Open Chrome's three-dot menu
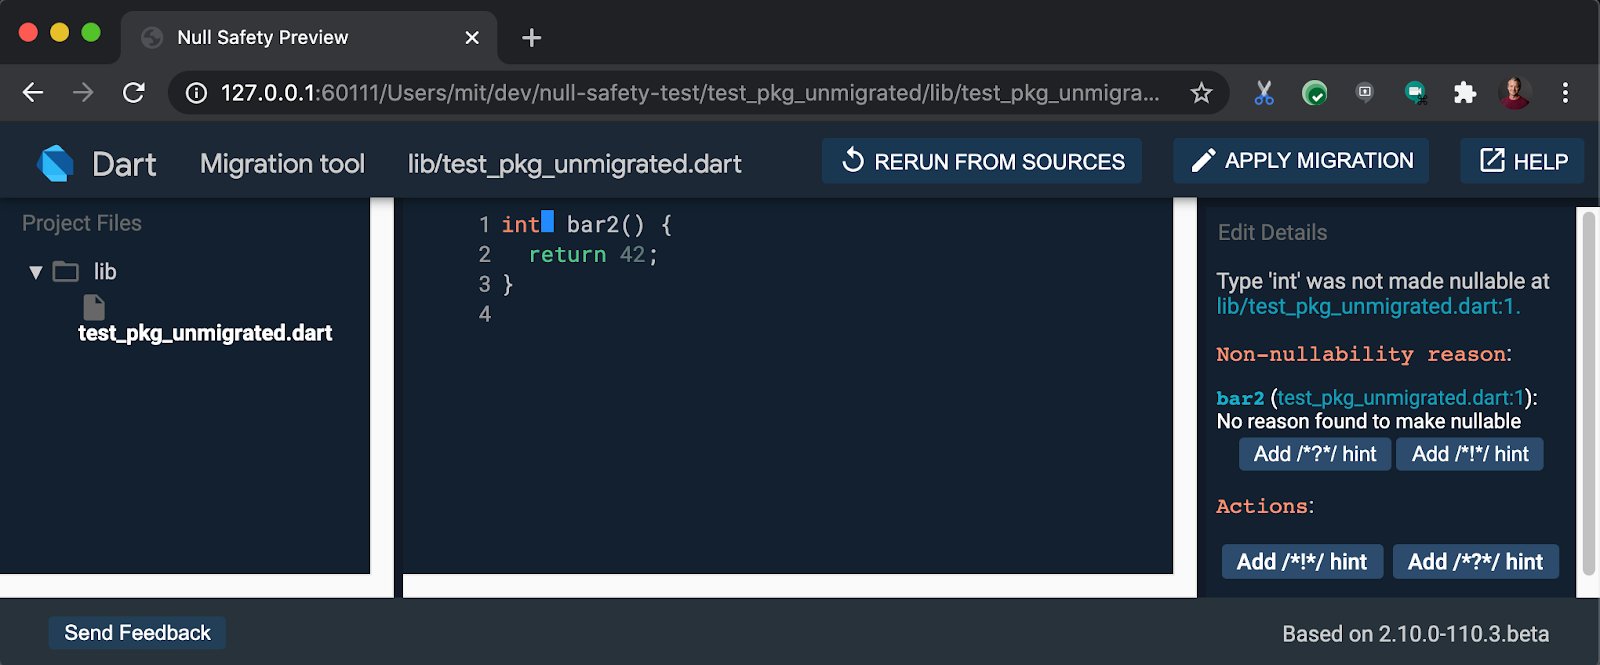This screenshot has width=1600, height=665. point(1565,93)
